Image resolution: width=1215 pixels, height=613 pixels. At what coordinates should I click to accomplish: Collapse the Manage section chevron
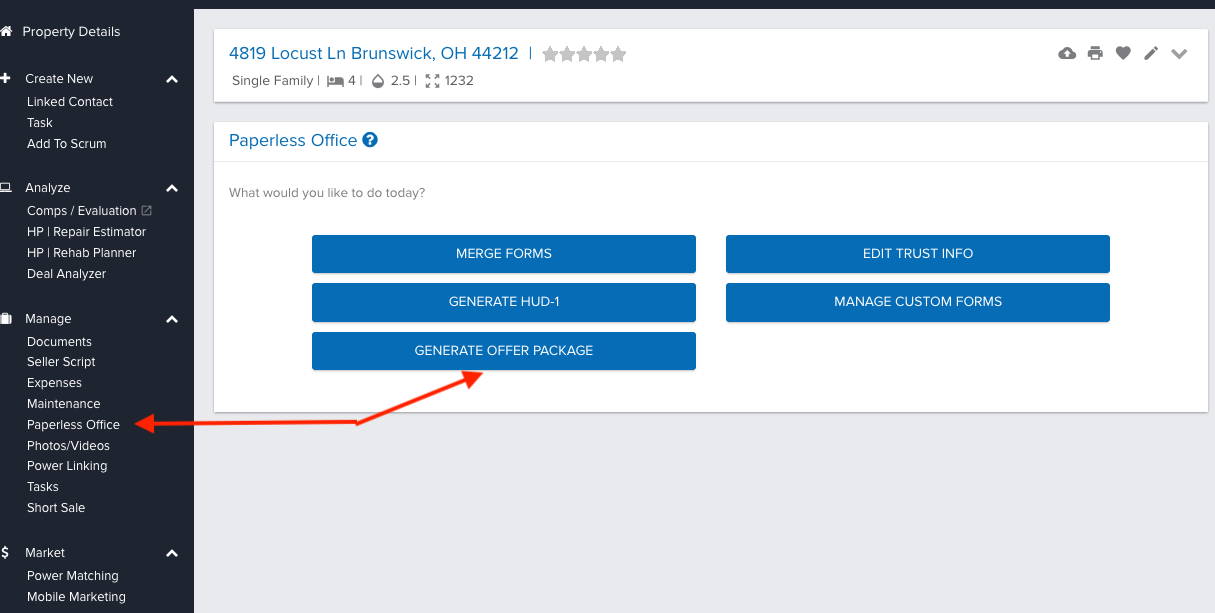pos(172,319)
